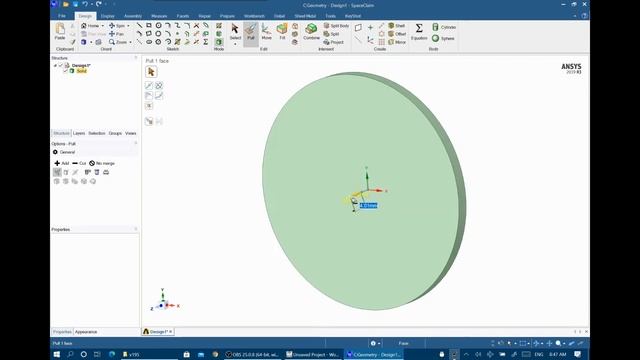Click the Design1 document tab below the viewport
This screenshot has height=360, width=640.
(x=158, y=332)
